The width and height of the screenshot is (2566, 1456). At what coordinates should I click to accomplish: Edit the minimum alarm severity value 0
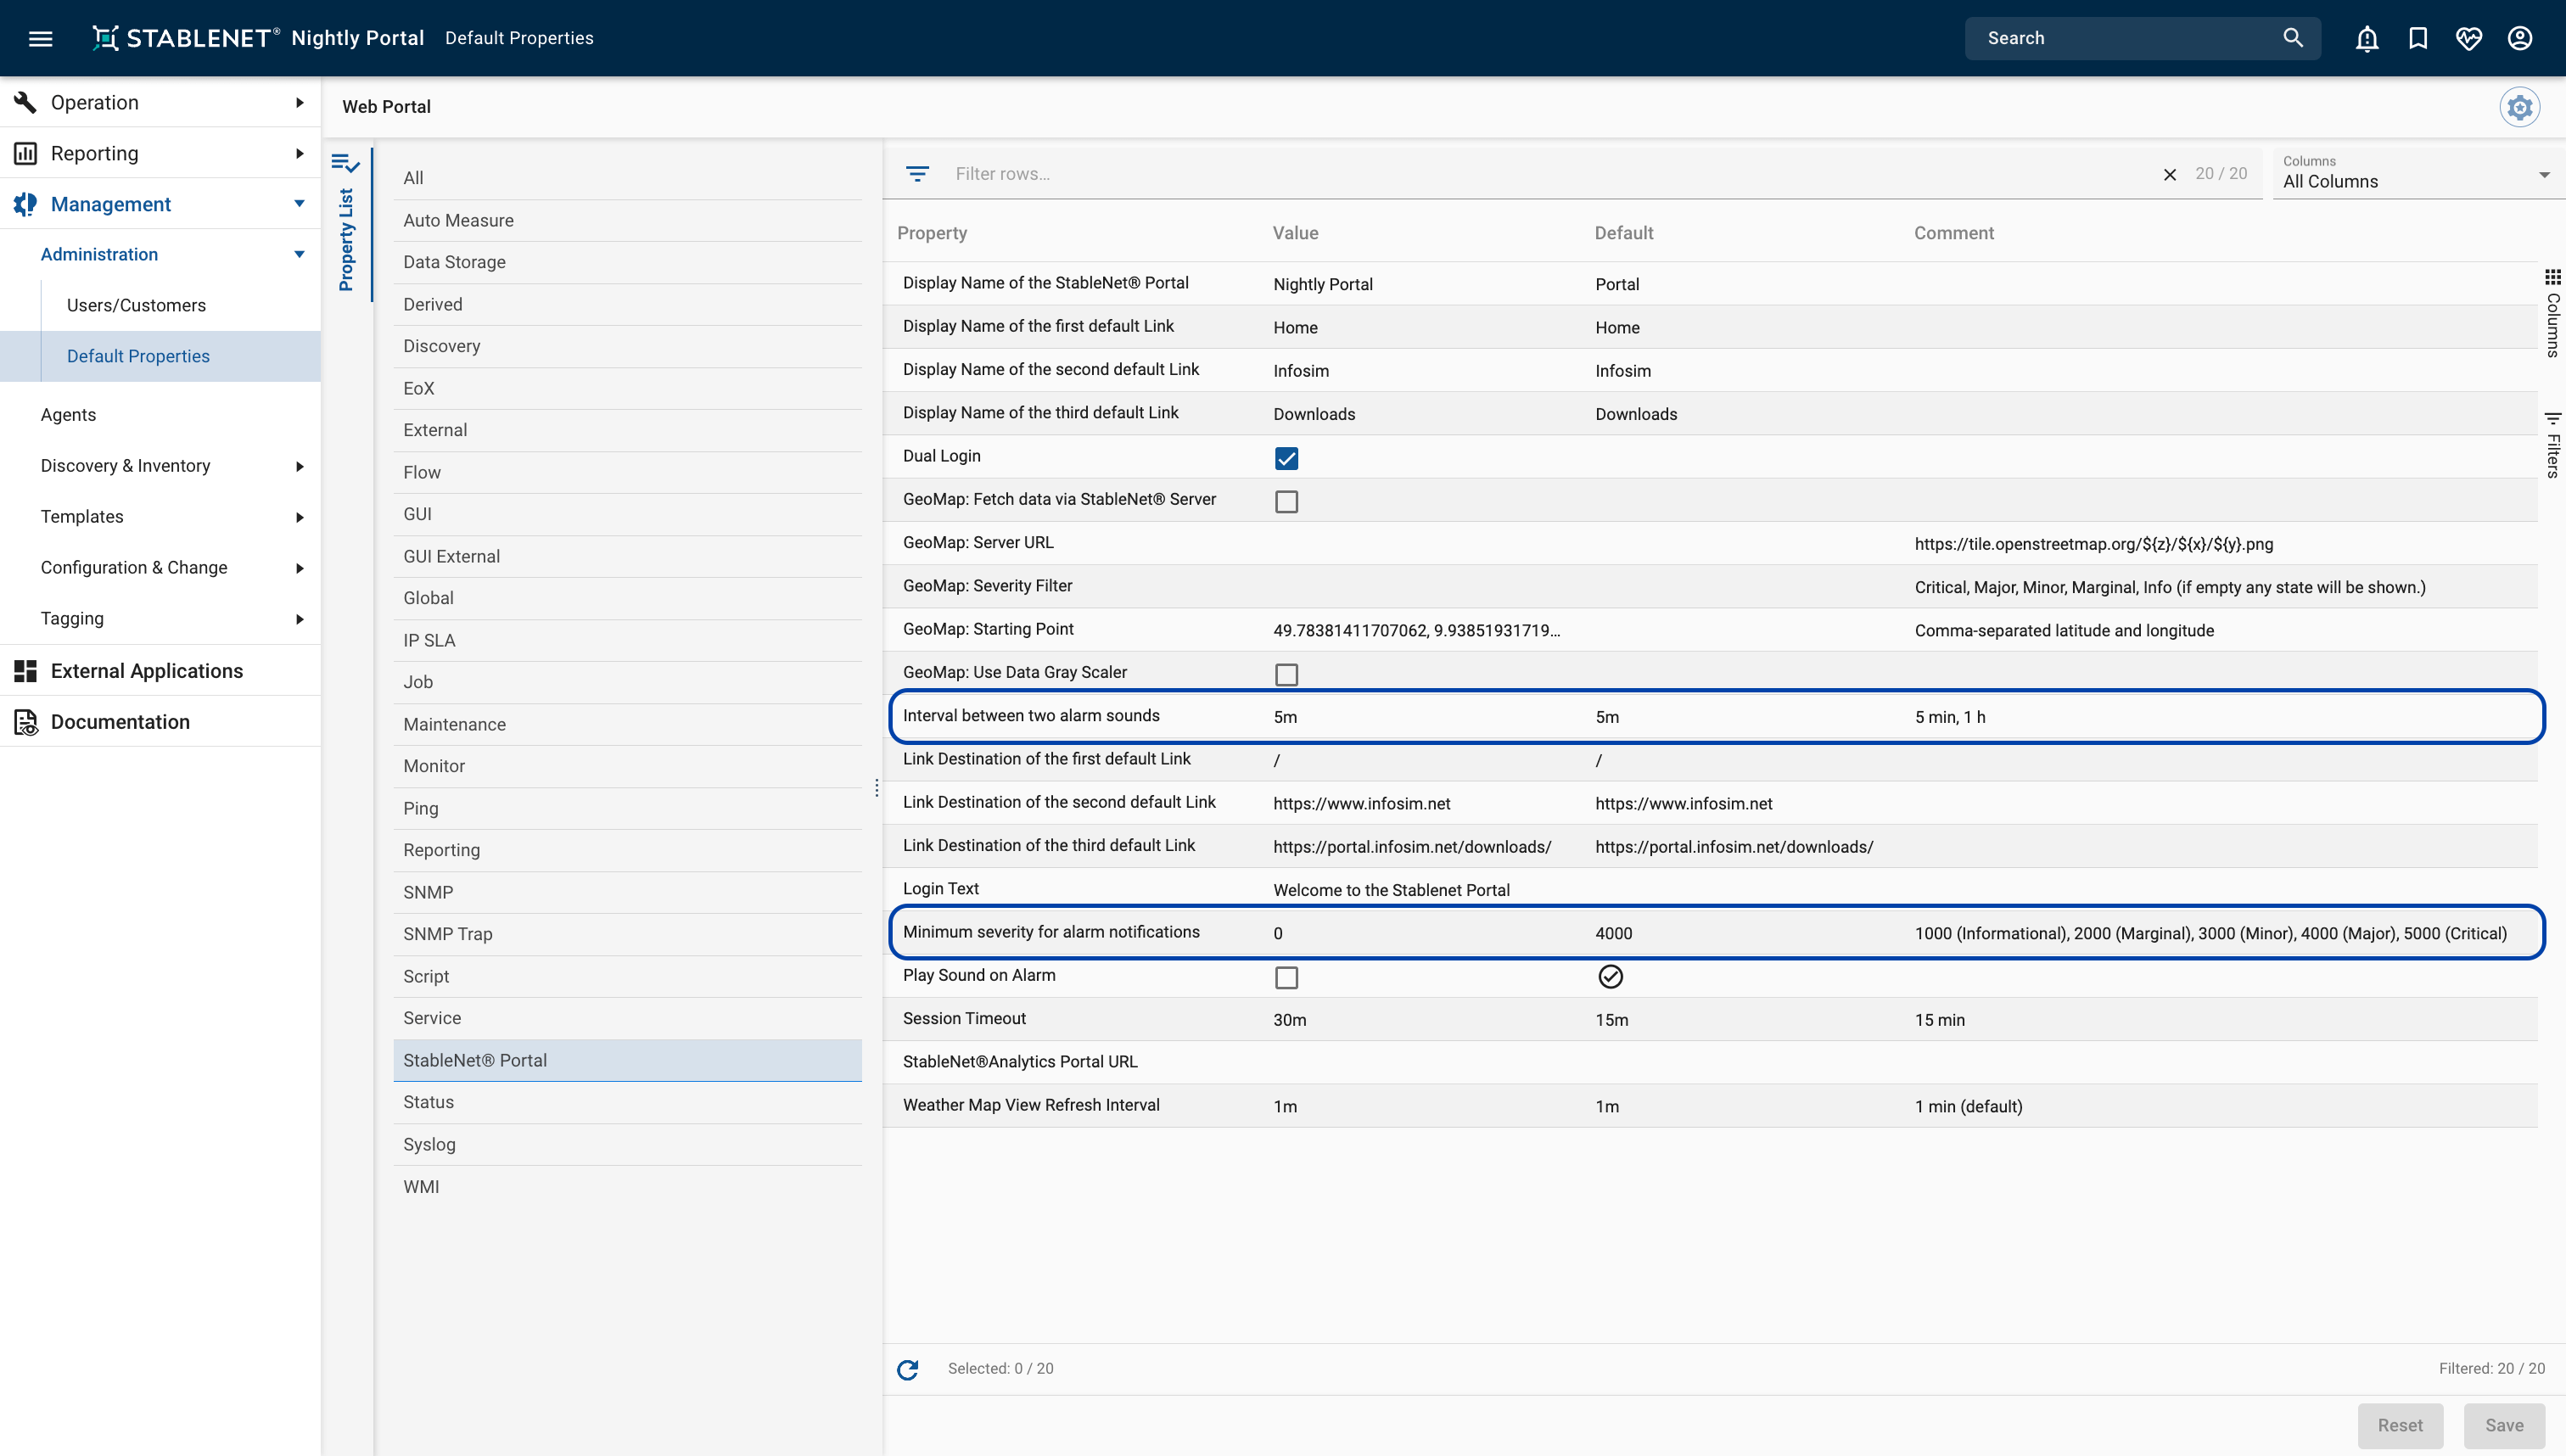point(1277,933)
